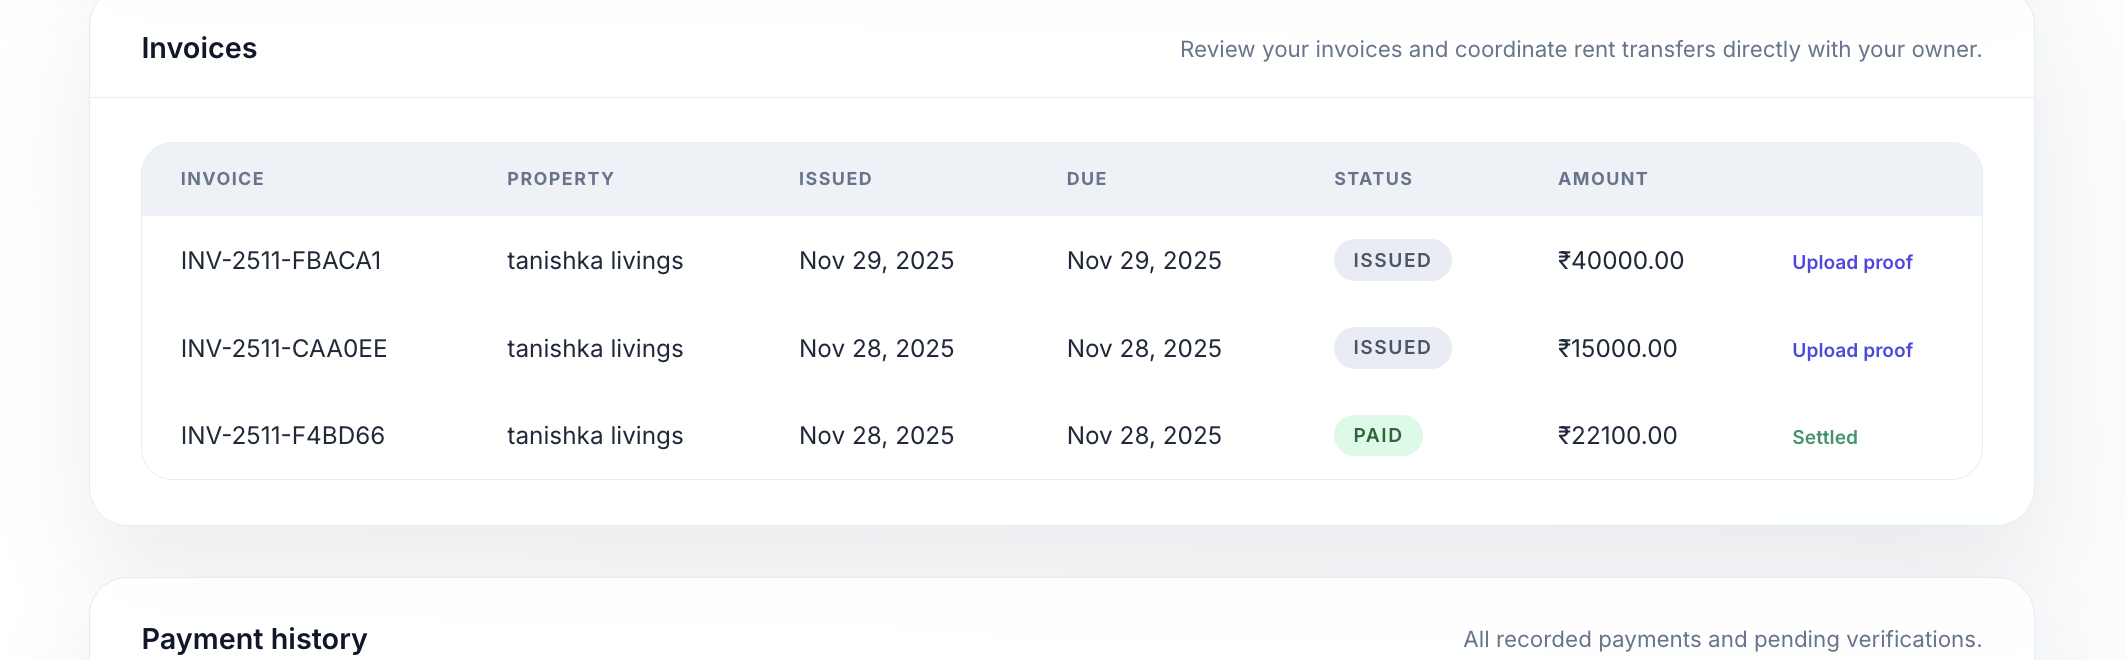The image size is (2126, 660).
Task: Click the INVOICE column header
Action: [222, 179]
